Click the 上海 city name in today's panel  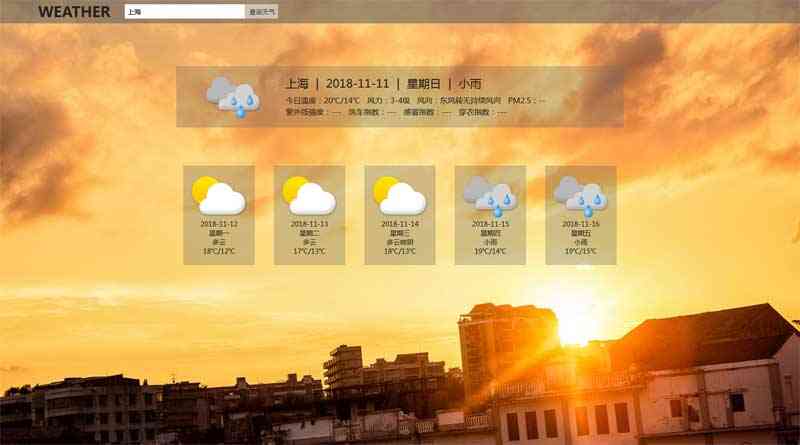(297, 84)
